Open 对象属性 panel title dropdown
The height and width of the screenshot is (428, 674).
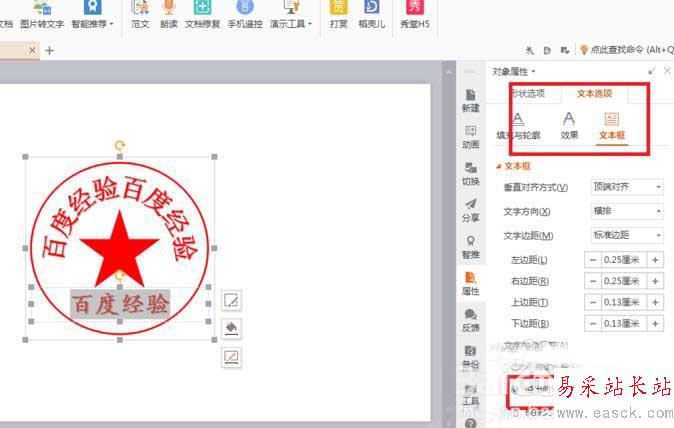click(514, 72)
